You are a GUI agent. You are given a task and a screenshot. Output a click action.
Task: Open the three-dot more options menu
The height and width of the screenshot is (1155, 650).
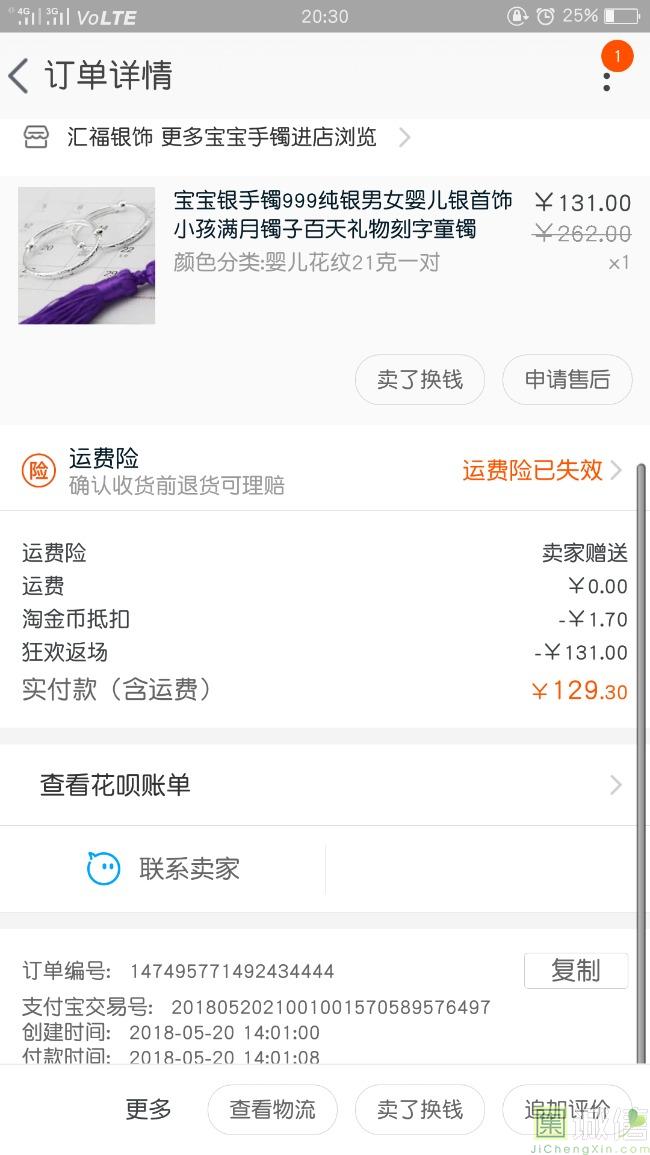pyautogui.click(x=606, y=80)
